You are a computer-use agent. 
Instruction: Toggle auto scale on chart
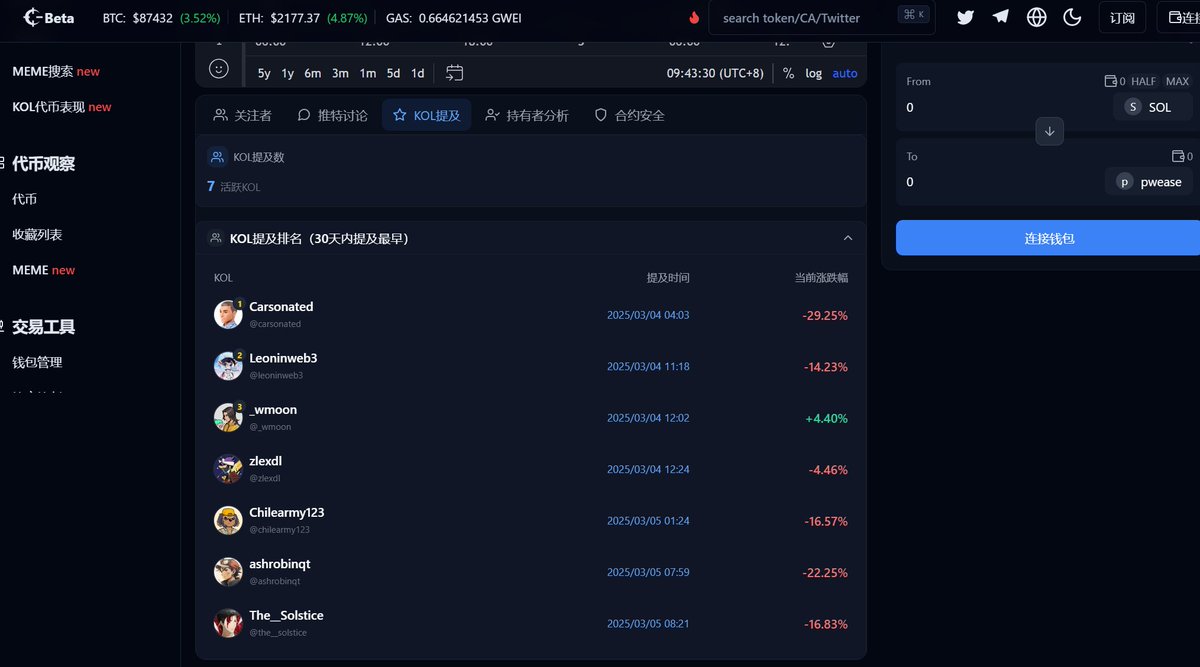845,73
